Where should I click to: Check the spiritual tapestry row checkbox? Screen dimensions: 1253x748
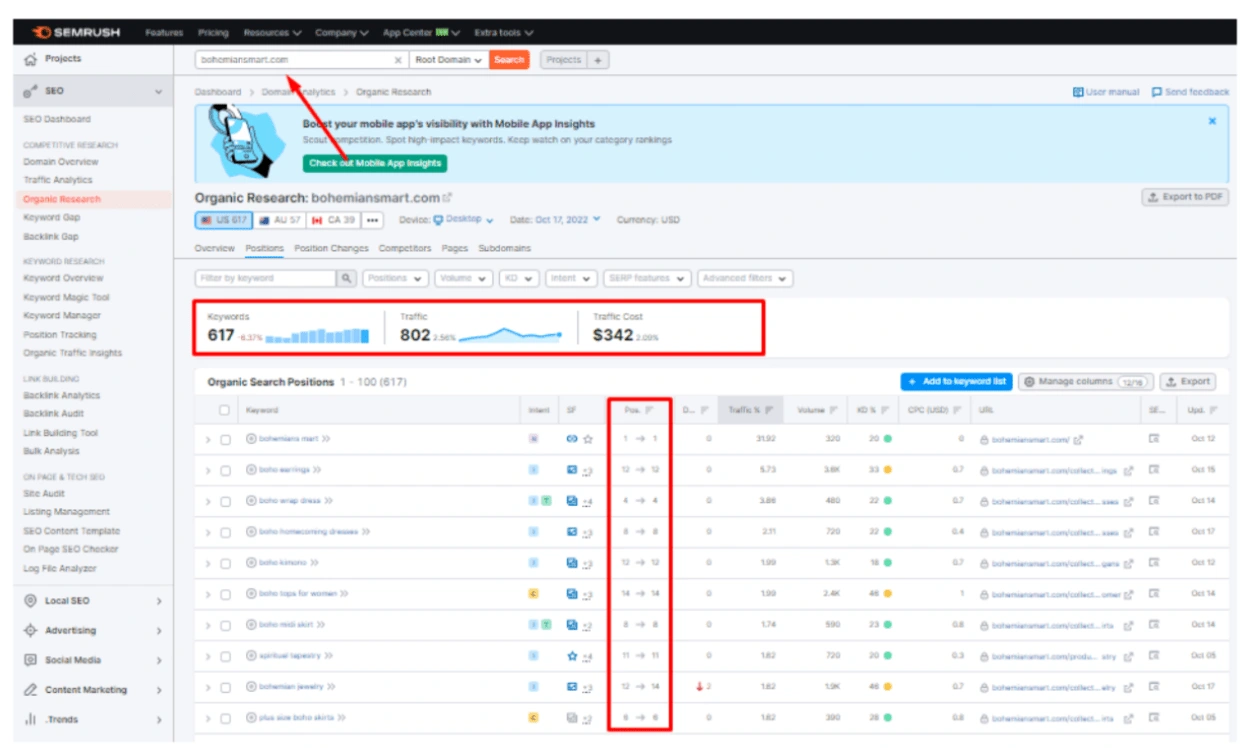225,657
